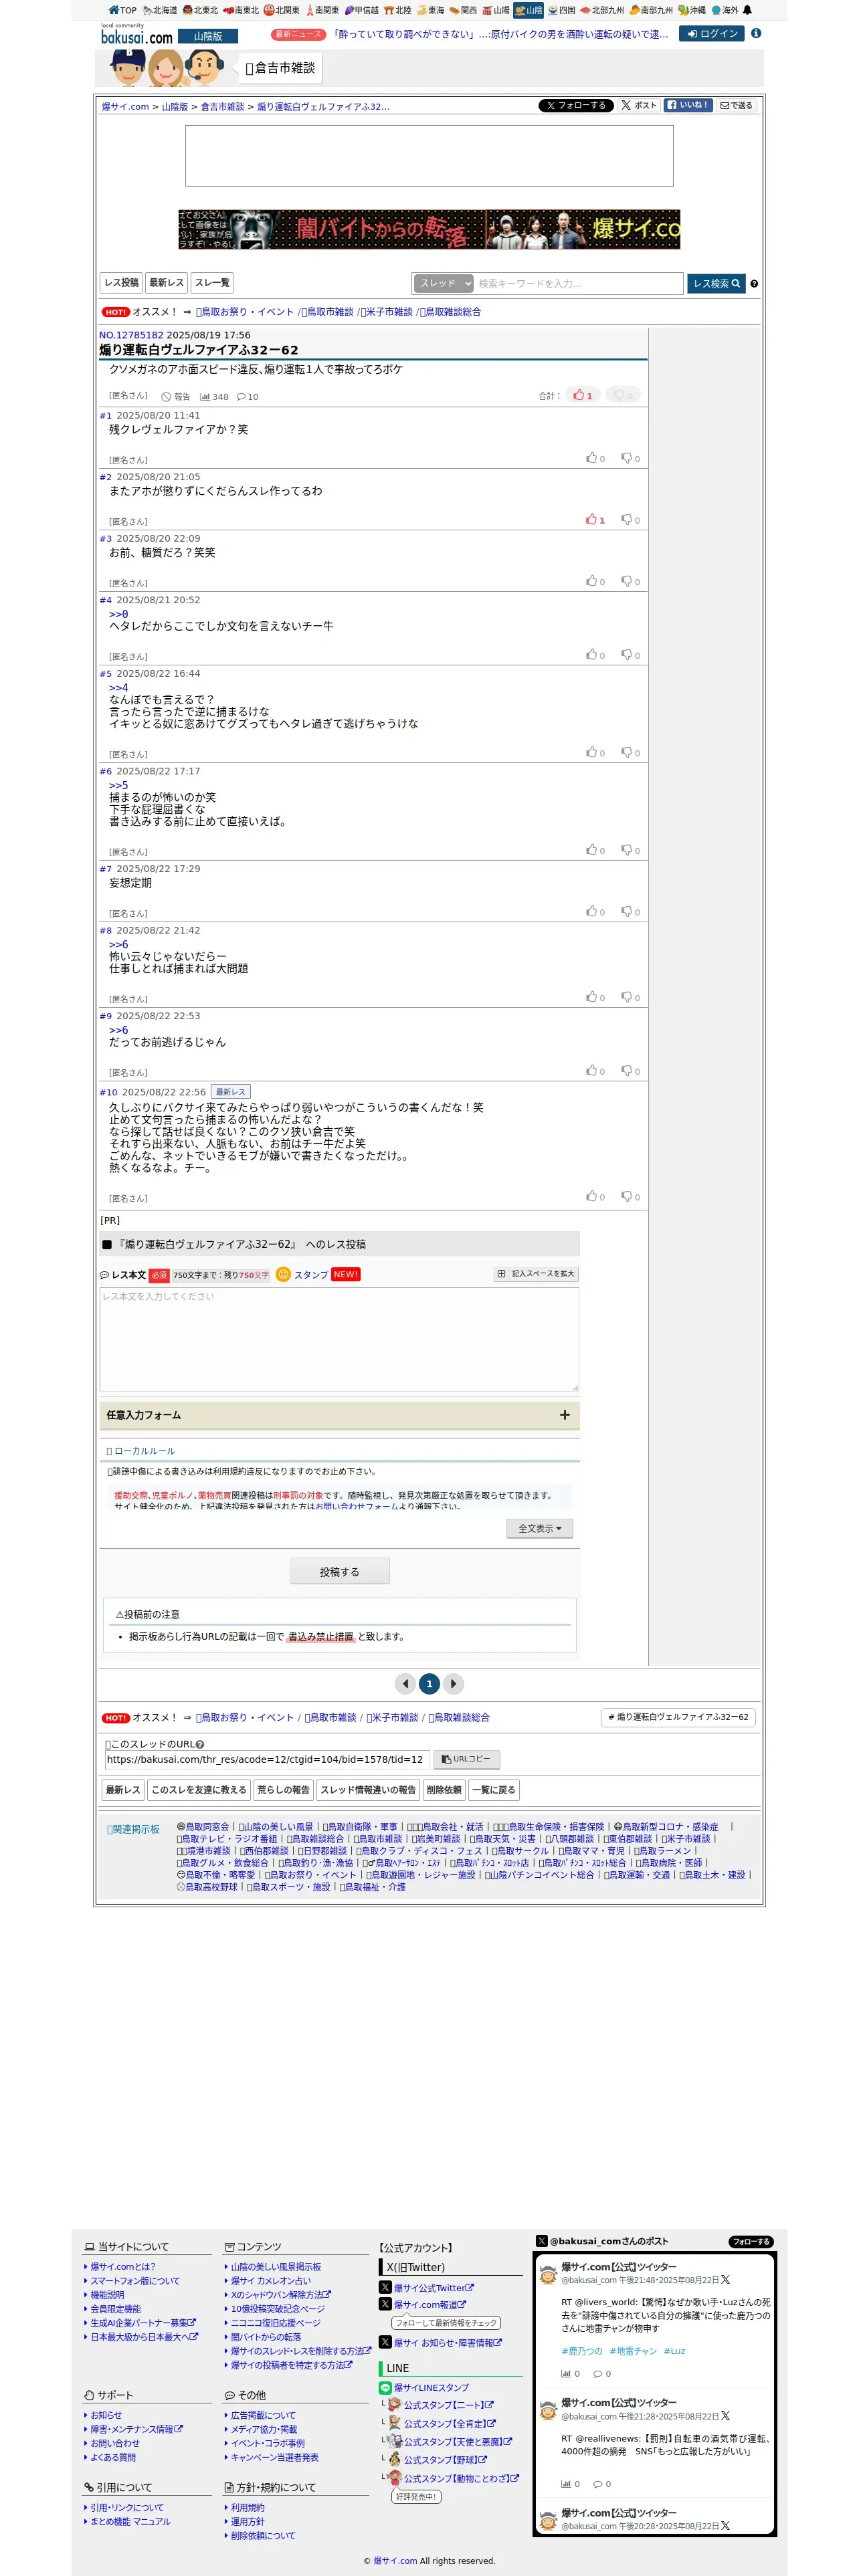Click the help icon next to レス検索
Viewport: 859px width, 2576px height.
point(753,284)
